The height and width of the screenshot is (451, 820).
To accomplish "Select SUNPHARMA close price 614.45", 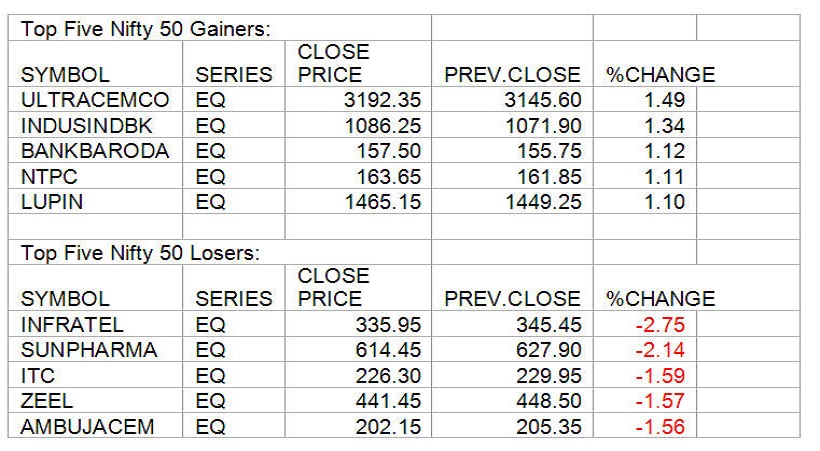I will pos(391,349).
